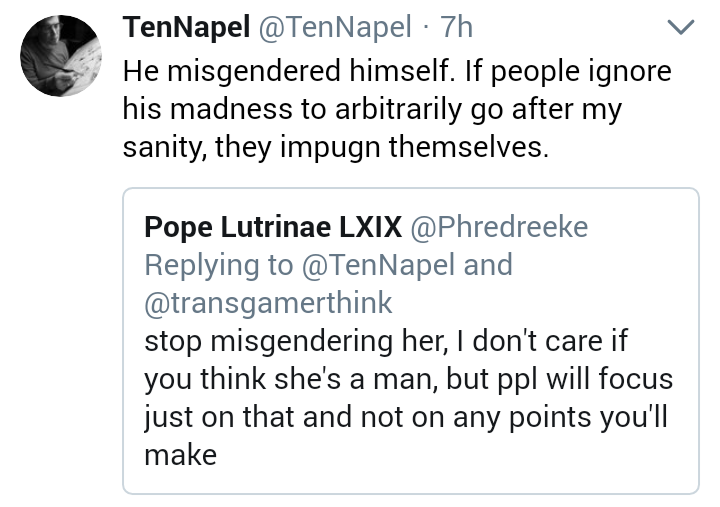Open the gray @TenNapel handle in header
The width and height of the screenshot is (720, 507).
335,27
